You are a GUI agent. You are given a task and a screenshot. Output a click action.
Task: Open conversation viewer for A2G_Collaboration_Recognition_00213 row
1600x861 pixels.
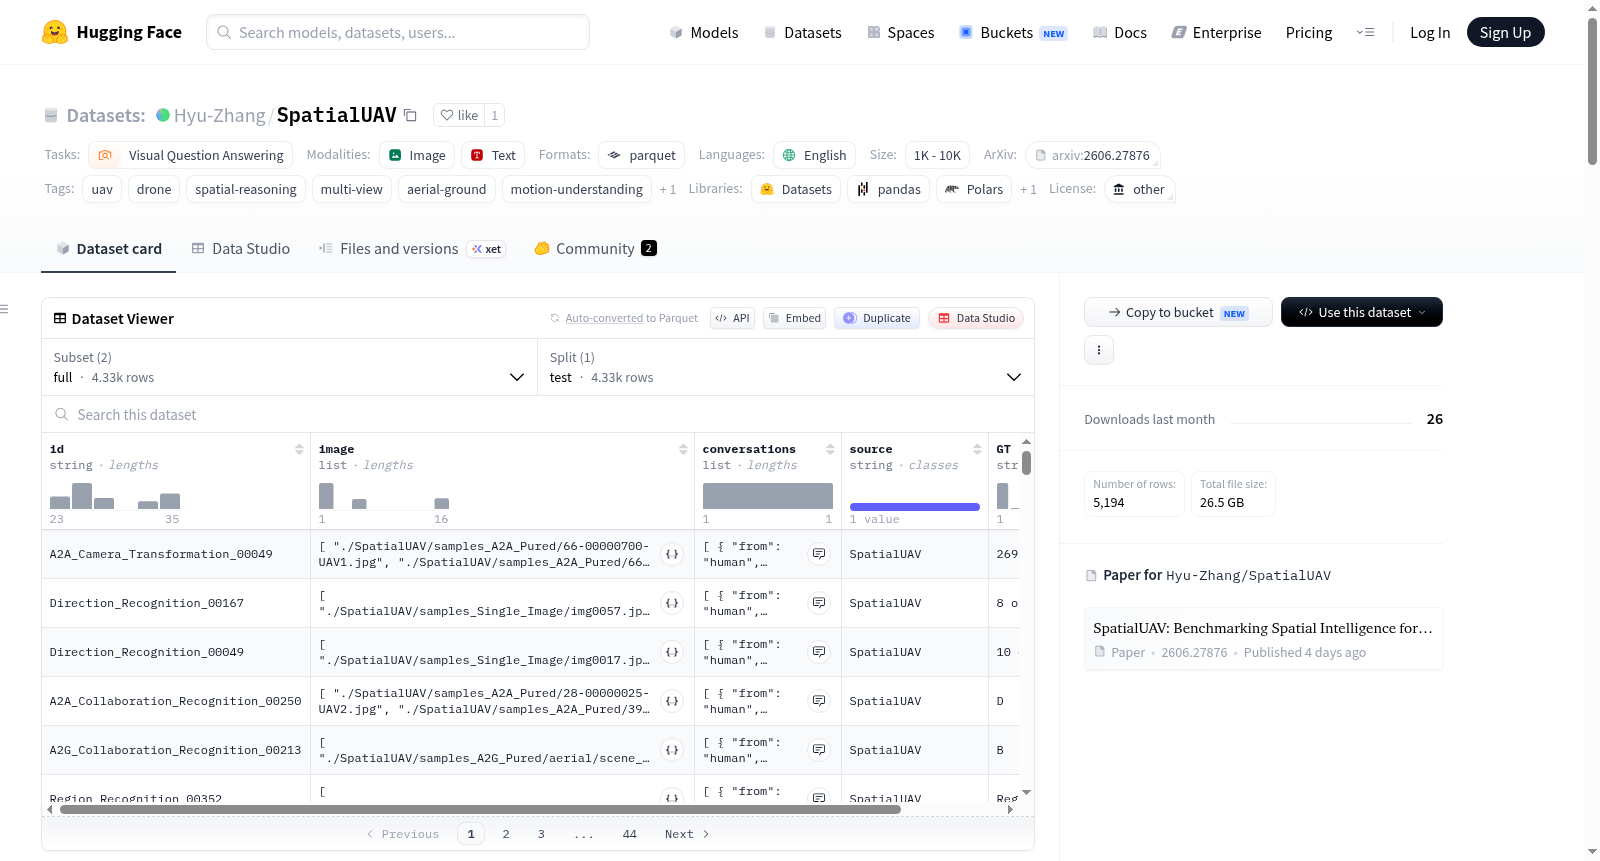click(x=819, y=750)
